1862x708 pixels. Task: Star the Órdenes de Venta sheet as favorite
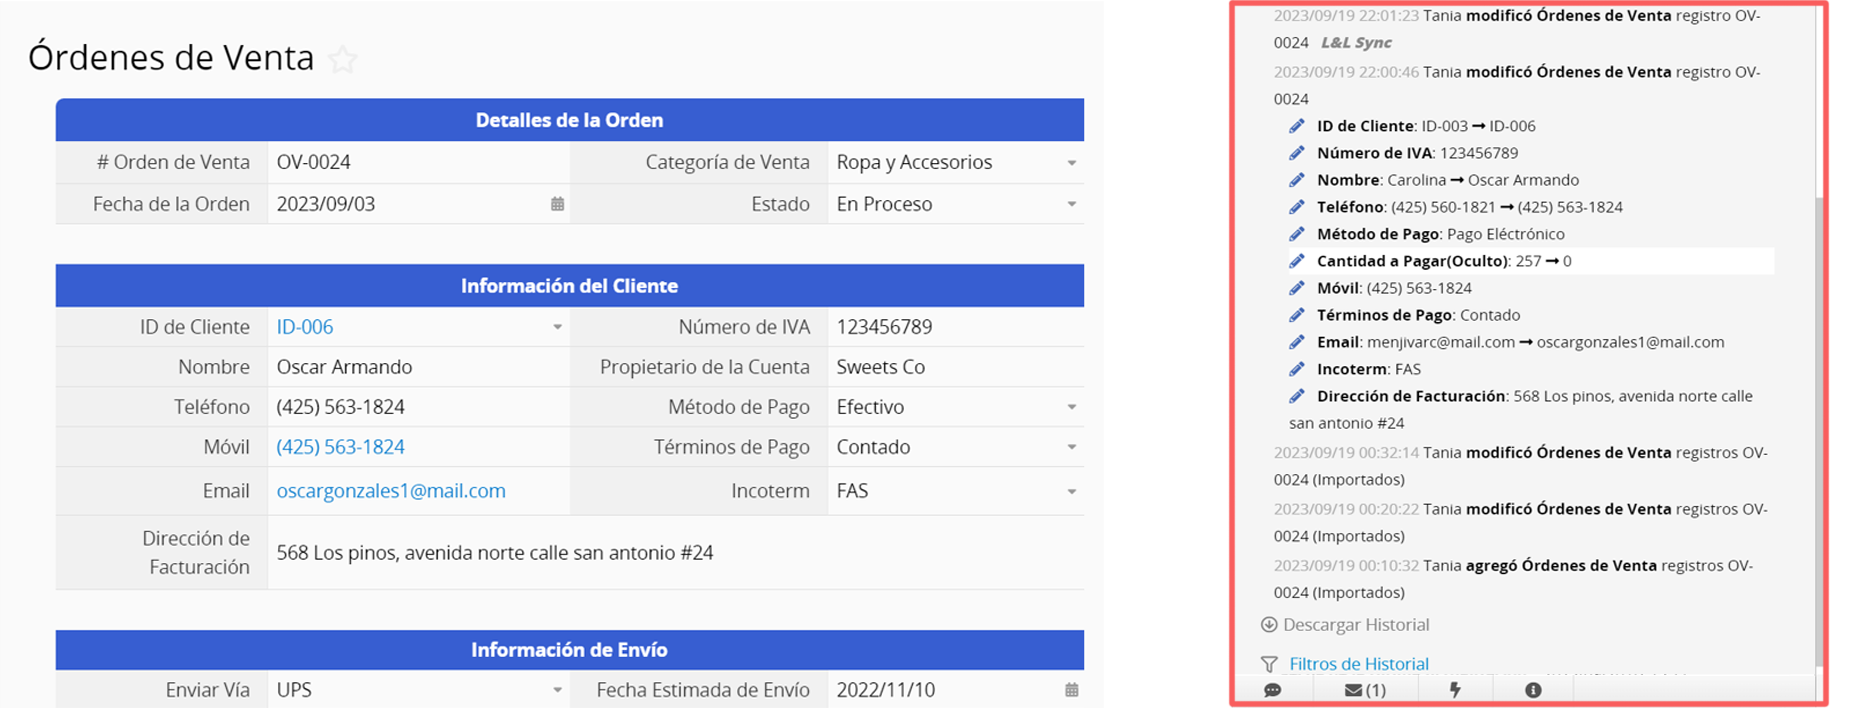[x=343, y=59]
